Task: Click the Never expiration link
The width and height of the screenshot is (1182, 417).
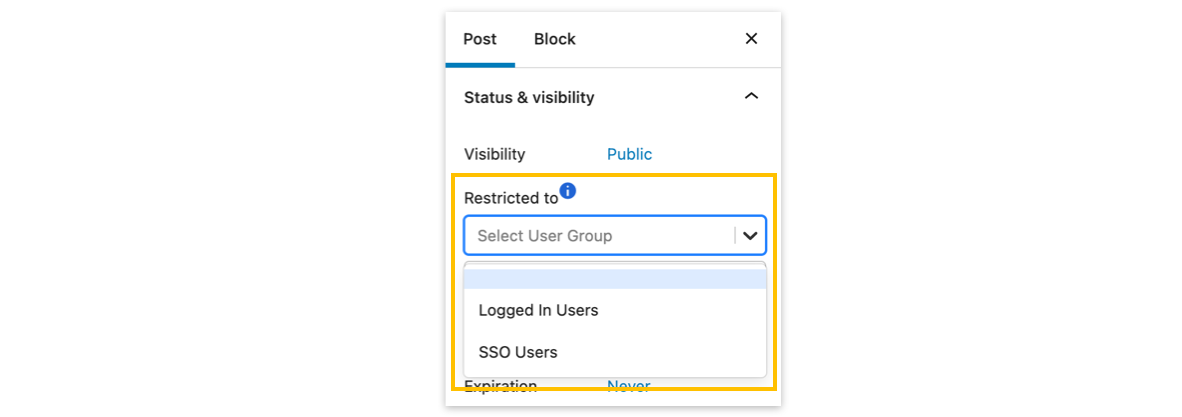Action: click(629, 386)
